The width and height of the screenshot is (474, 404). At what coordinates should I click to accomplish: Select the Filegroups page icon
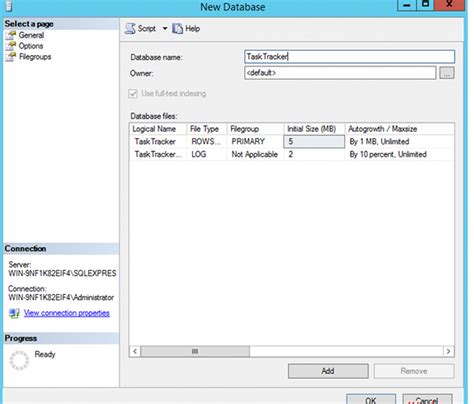(x=11, y=57)
